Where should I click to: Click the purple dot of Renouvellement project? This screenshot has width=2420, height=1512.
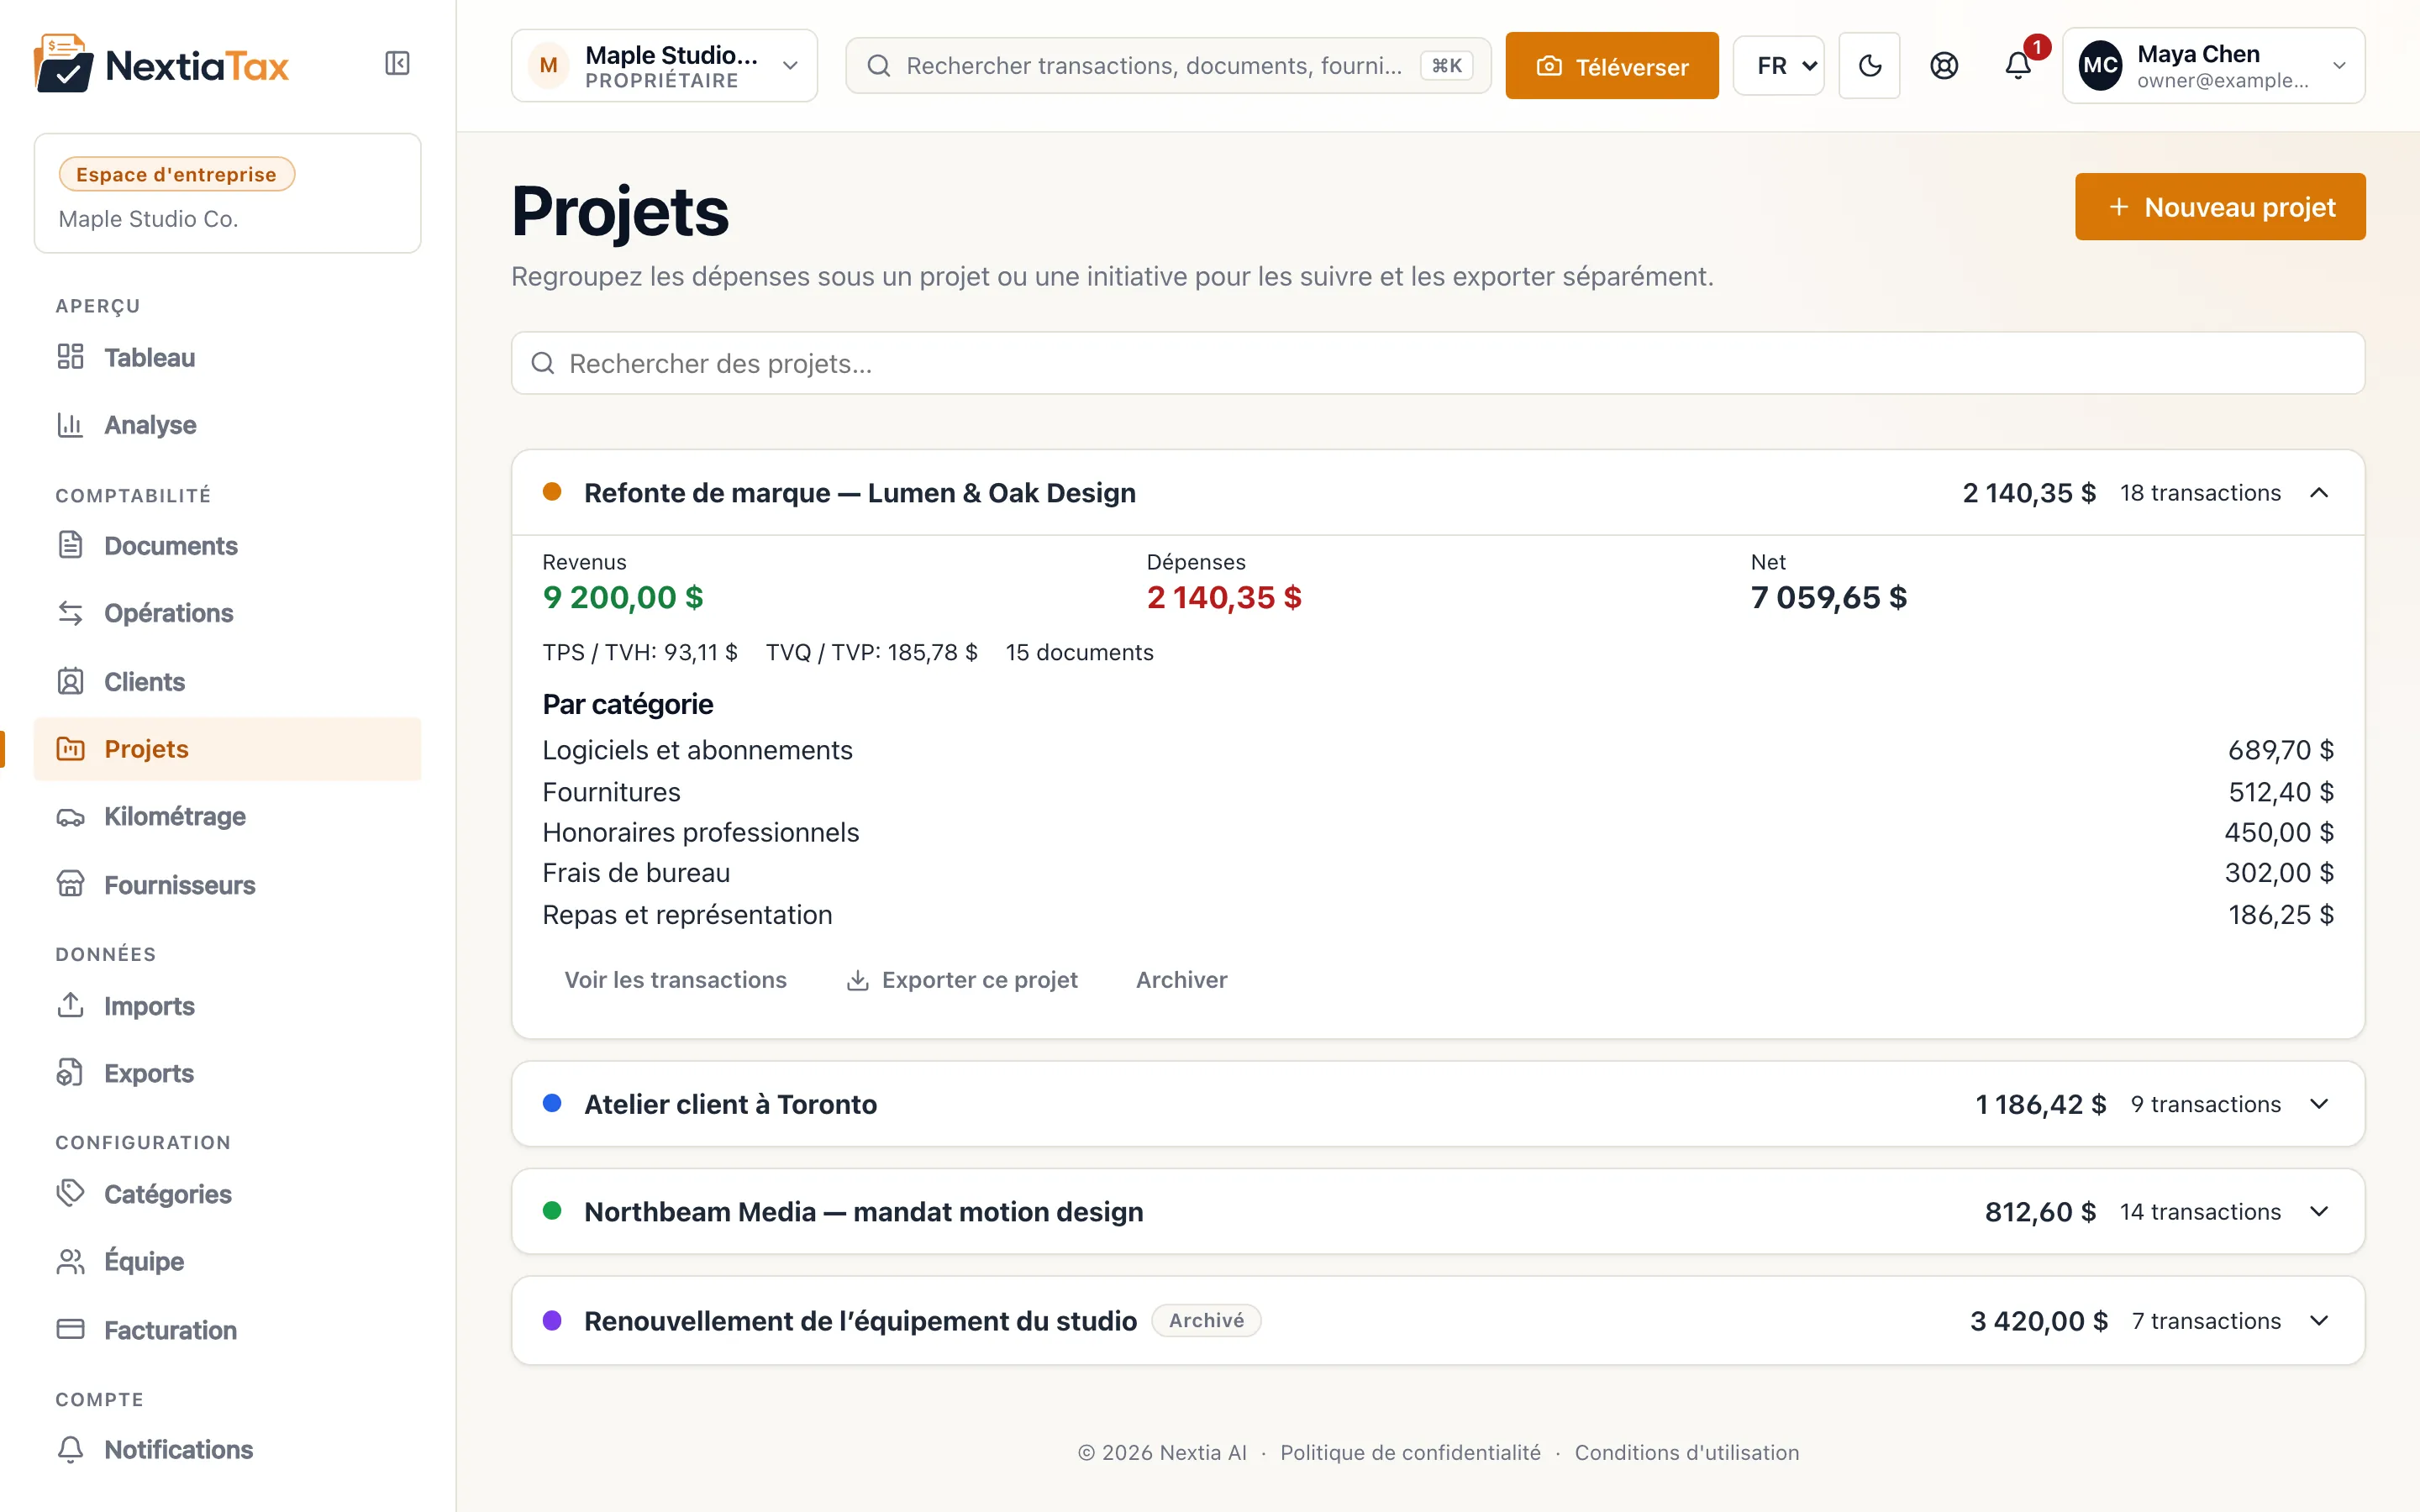click(x=551, y=1320)
